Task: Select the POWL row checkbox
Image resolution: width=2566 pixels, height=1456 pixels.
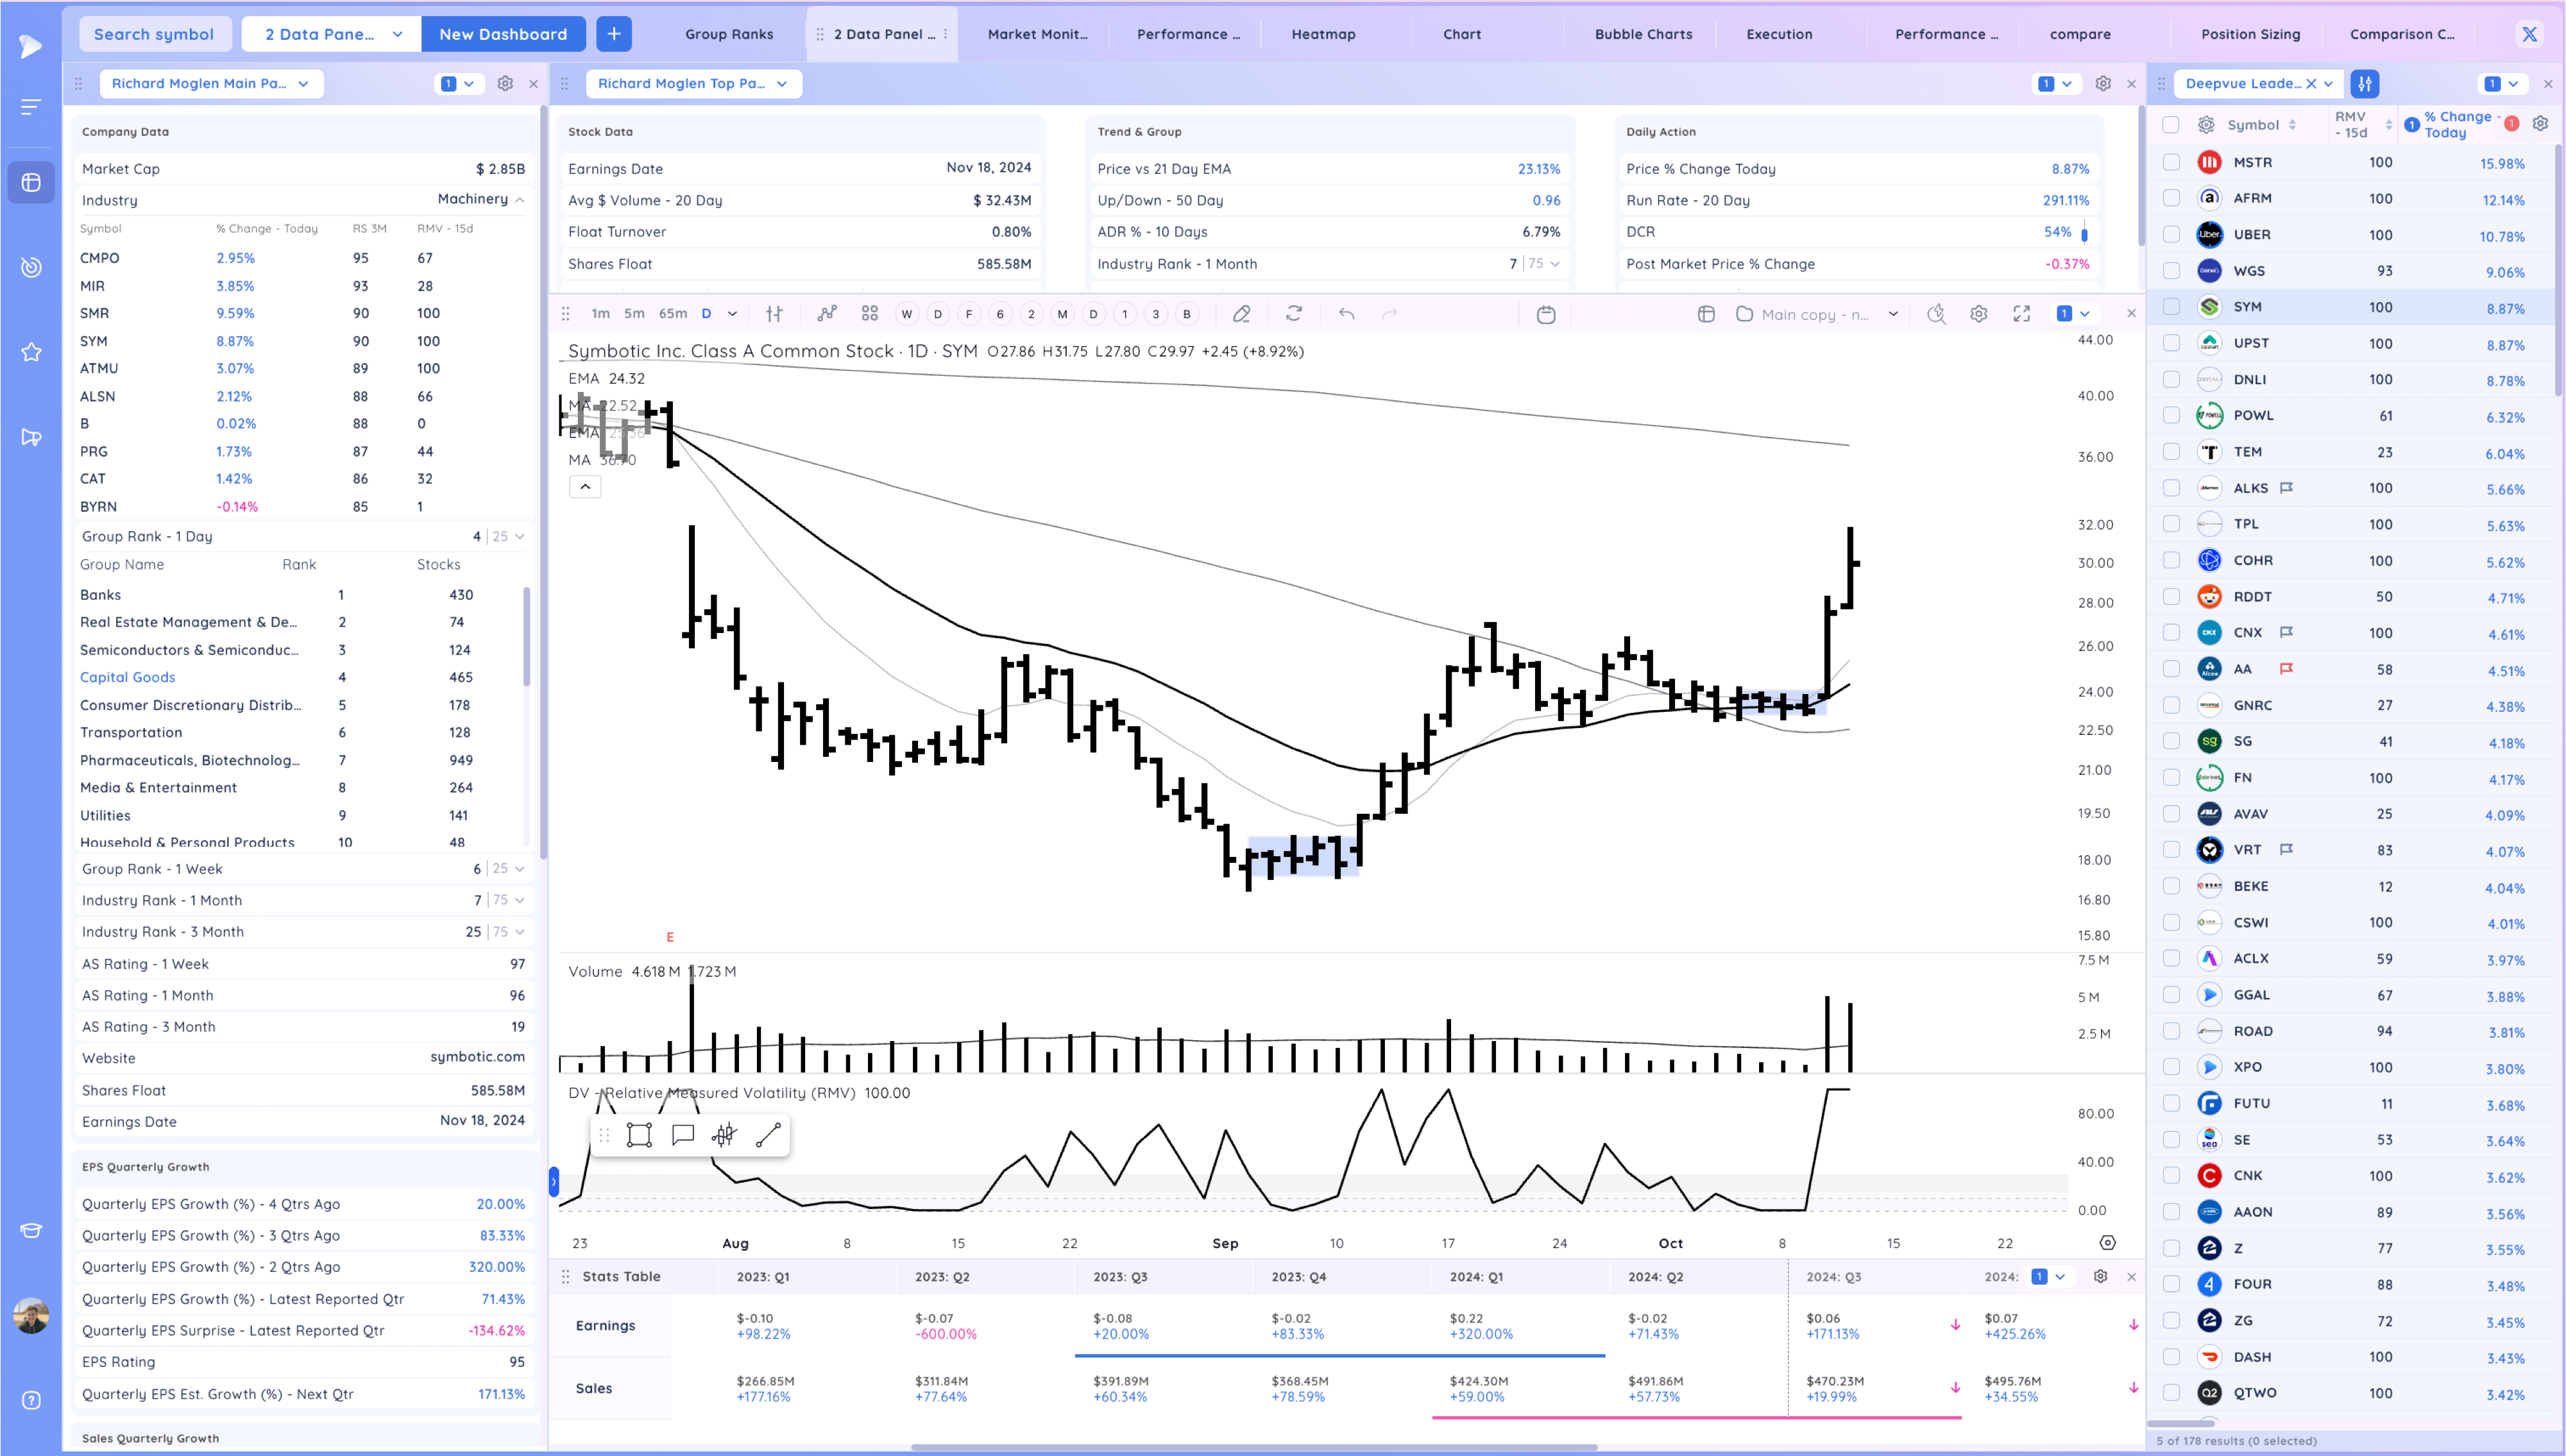Action: click(x=2171, y=415)
